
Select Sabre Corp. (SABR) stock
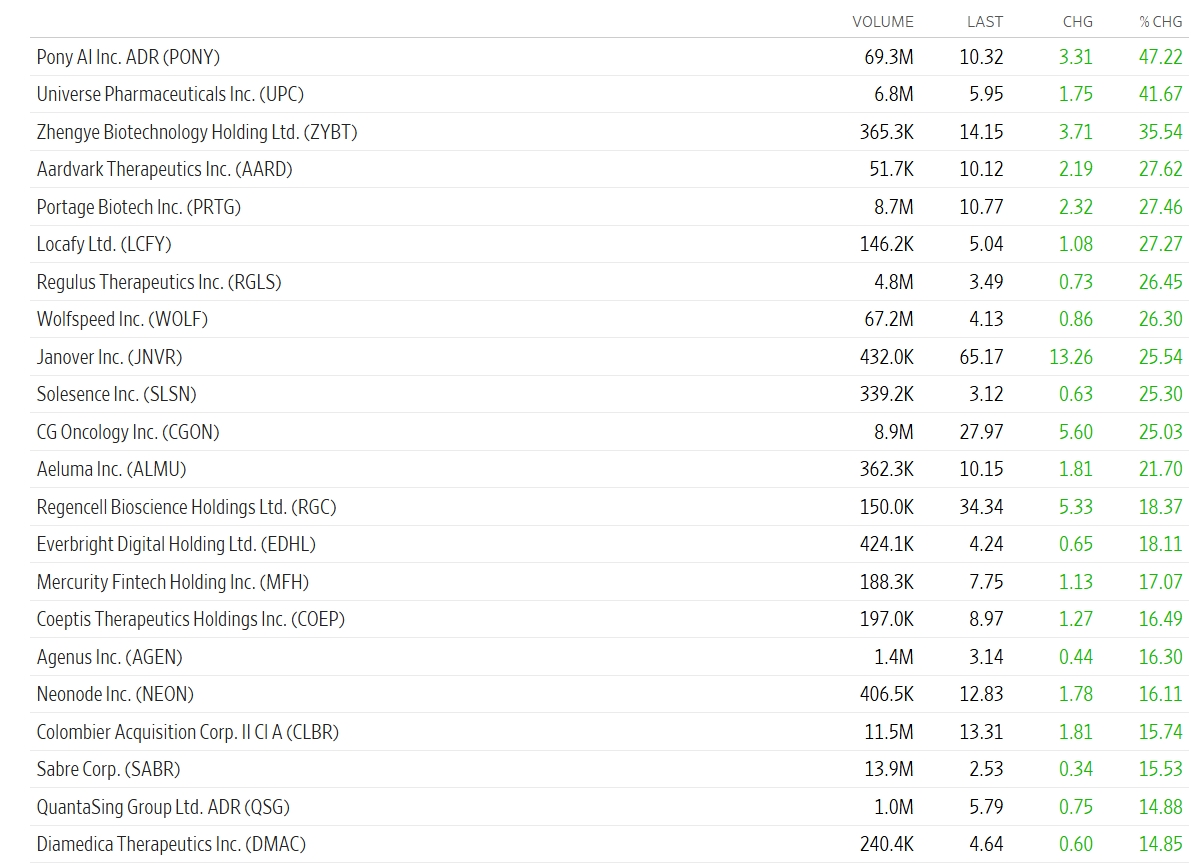click(109, 770)
